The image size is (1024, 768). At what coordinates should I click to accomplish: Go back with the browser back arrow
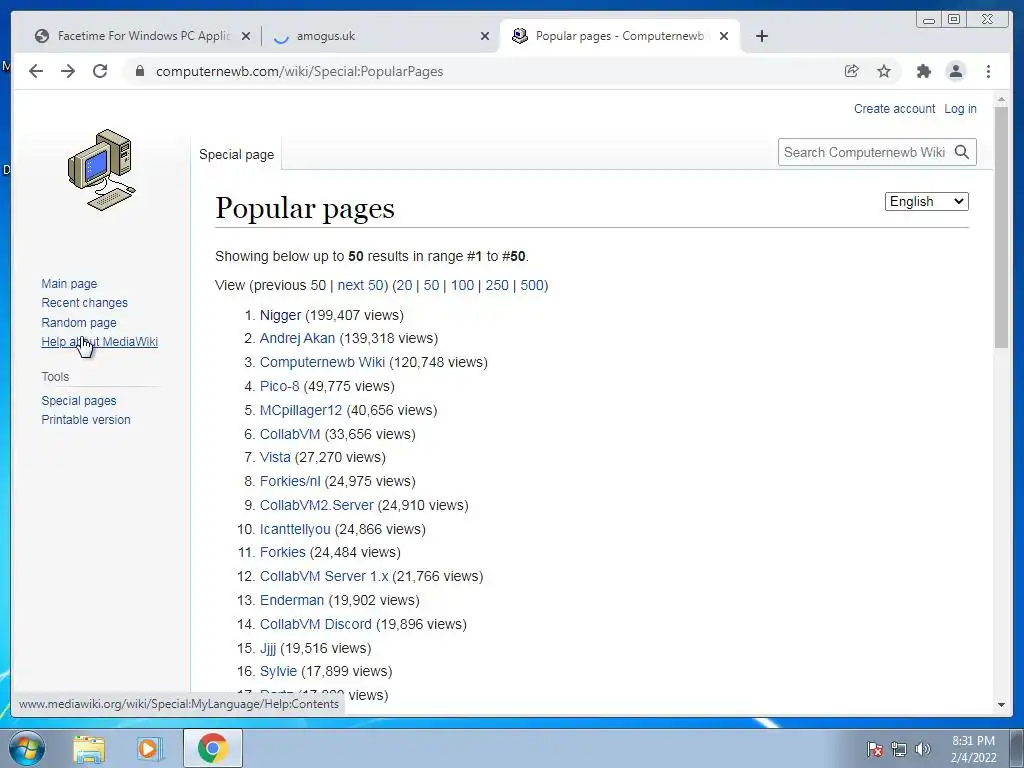tap(36, 71)
